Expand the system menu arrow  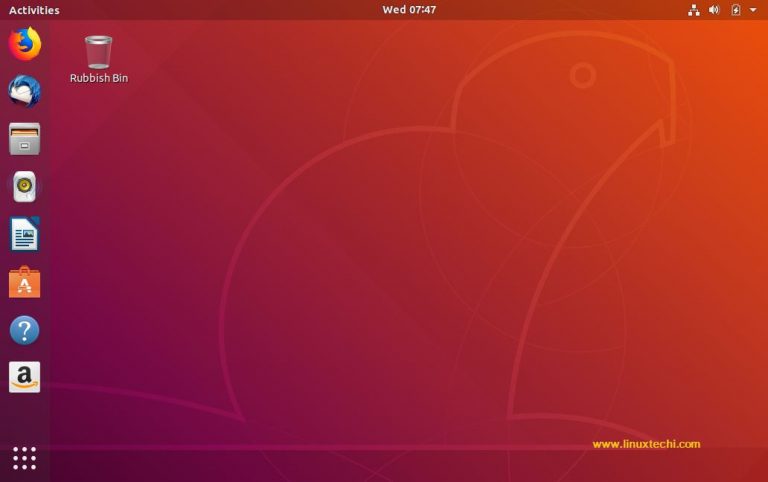(x=753, y=10)
